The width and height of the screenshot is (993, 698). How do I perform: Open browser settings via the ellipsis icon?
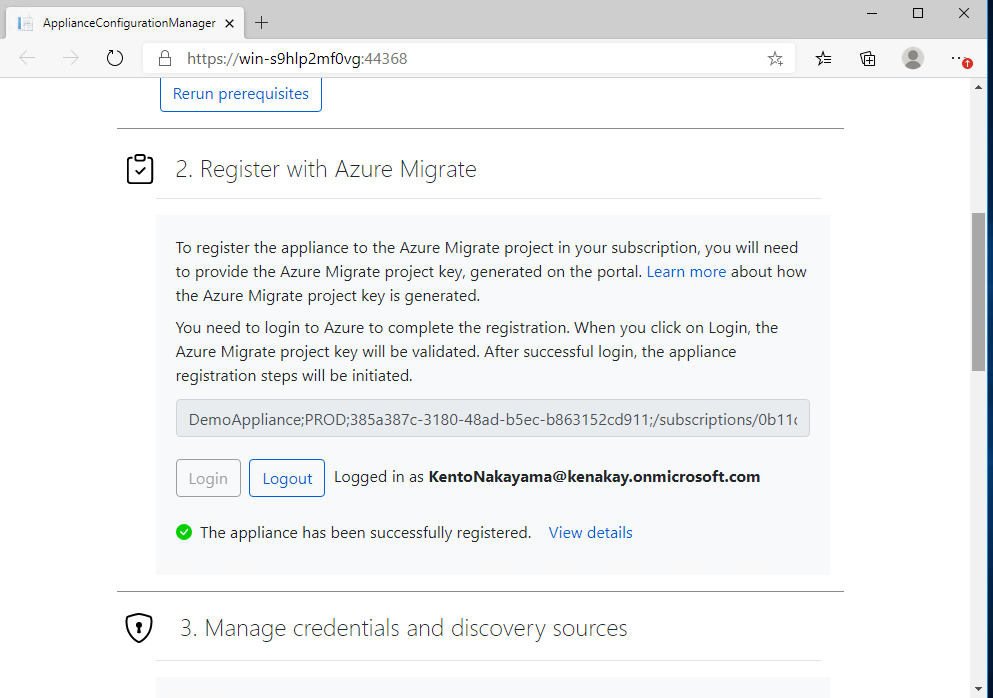[x=956, y=58]
